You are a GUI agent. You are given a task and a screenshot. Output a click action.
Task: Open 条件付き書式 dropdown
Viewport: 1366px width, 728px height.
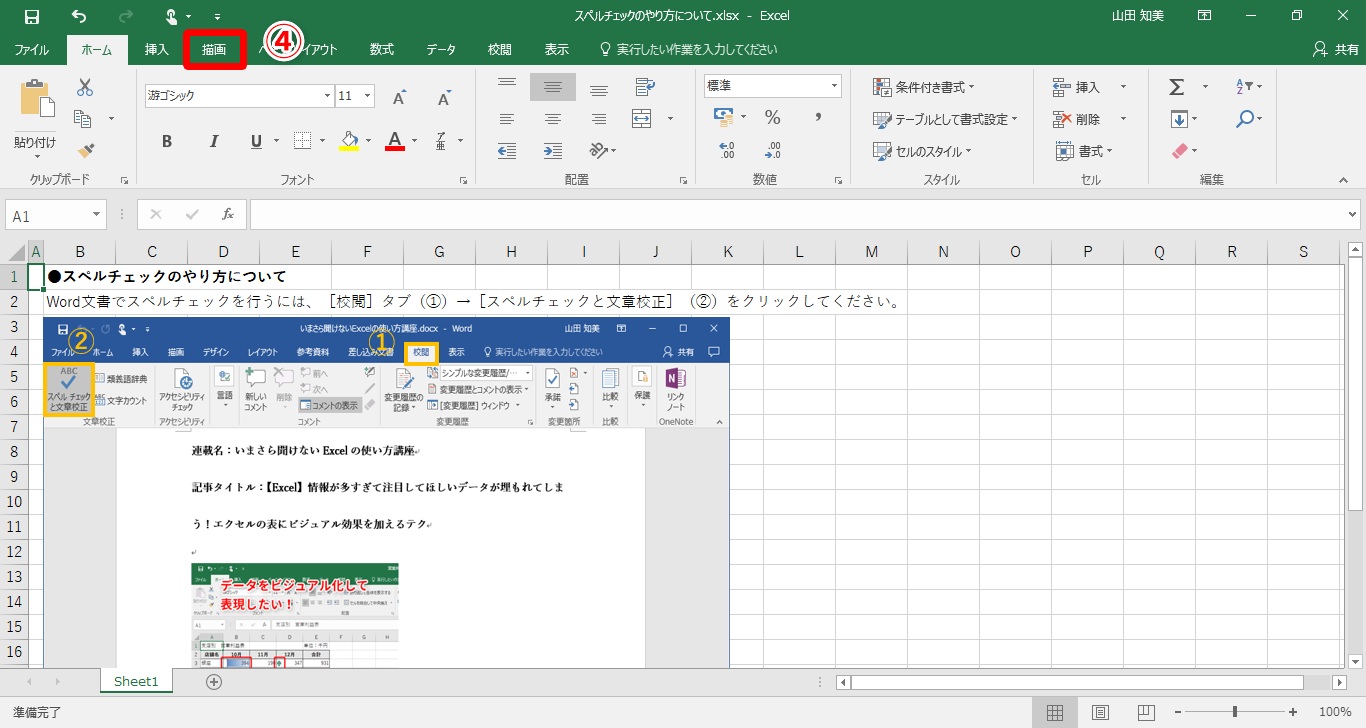pos(924,87)
